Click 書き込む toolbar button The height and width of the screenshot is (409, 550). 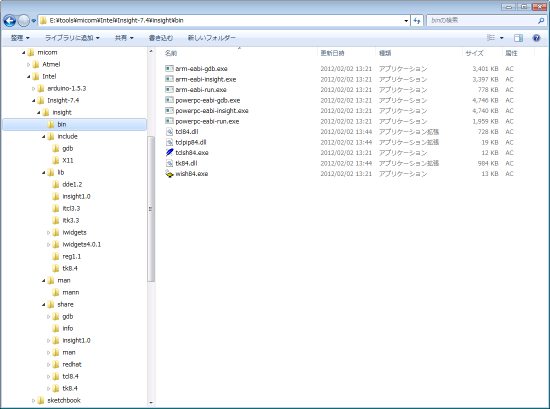[x=161, y=38]
